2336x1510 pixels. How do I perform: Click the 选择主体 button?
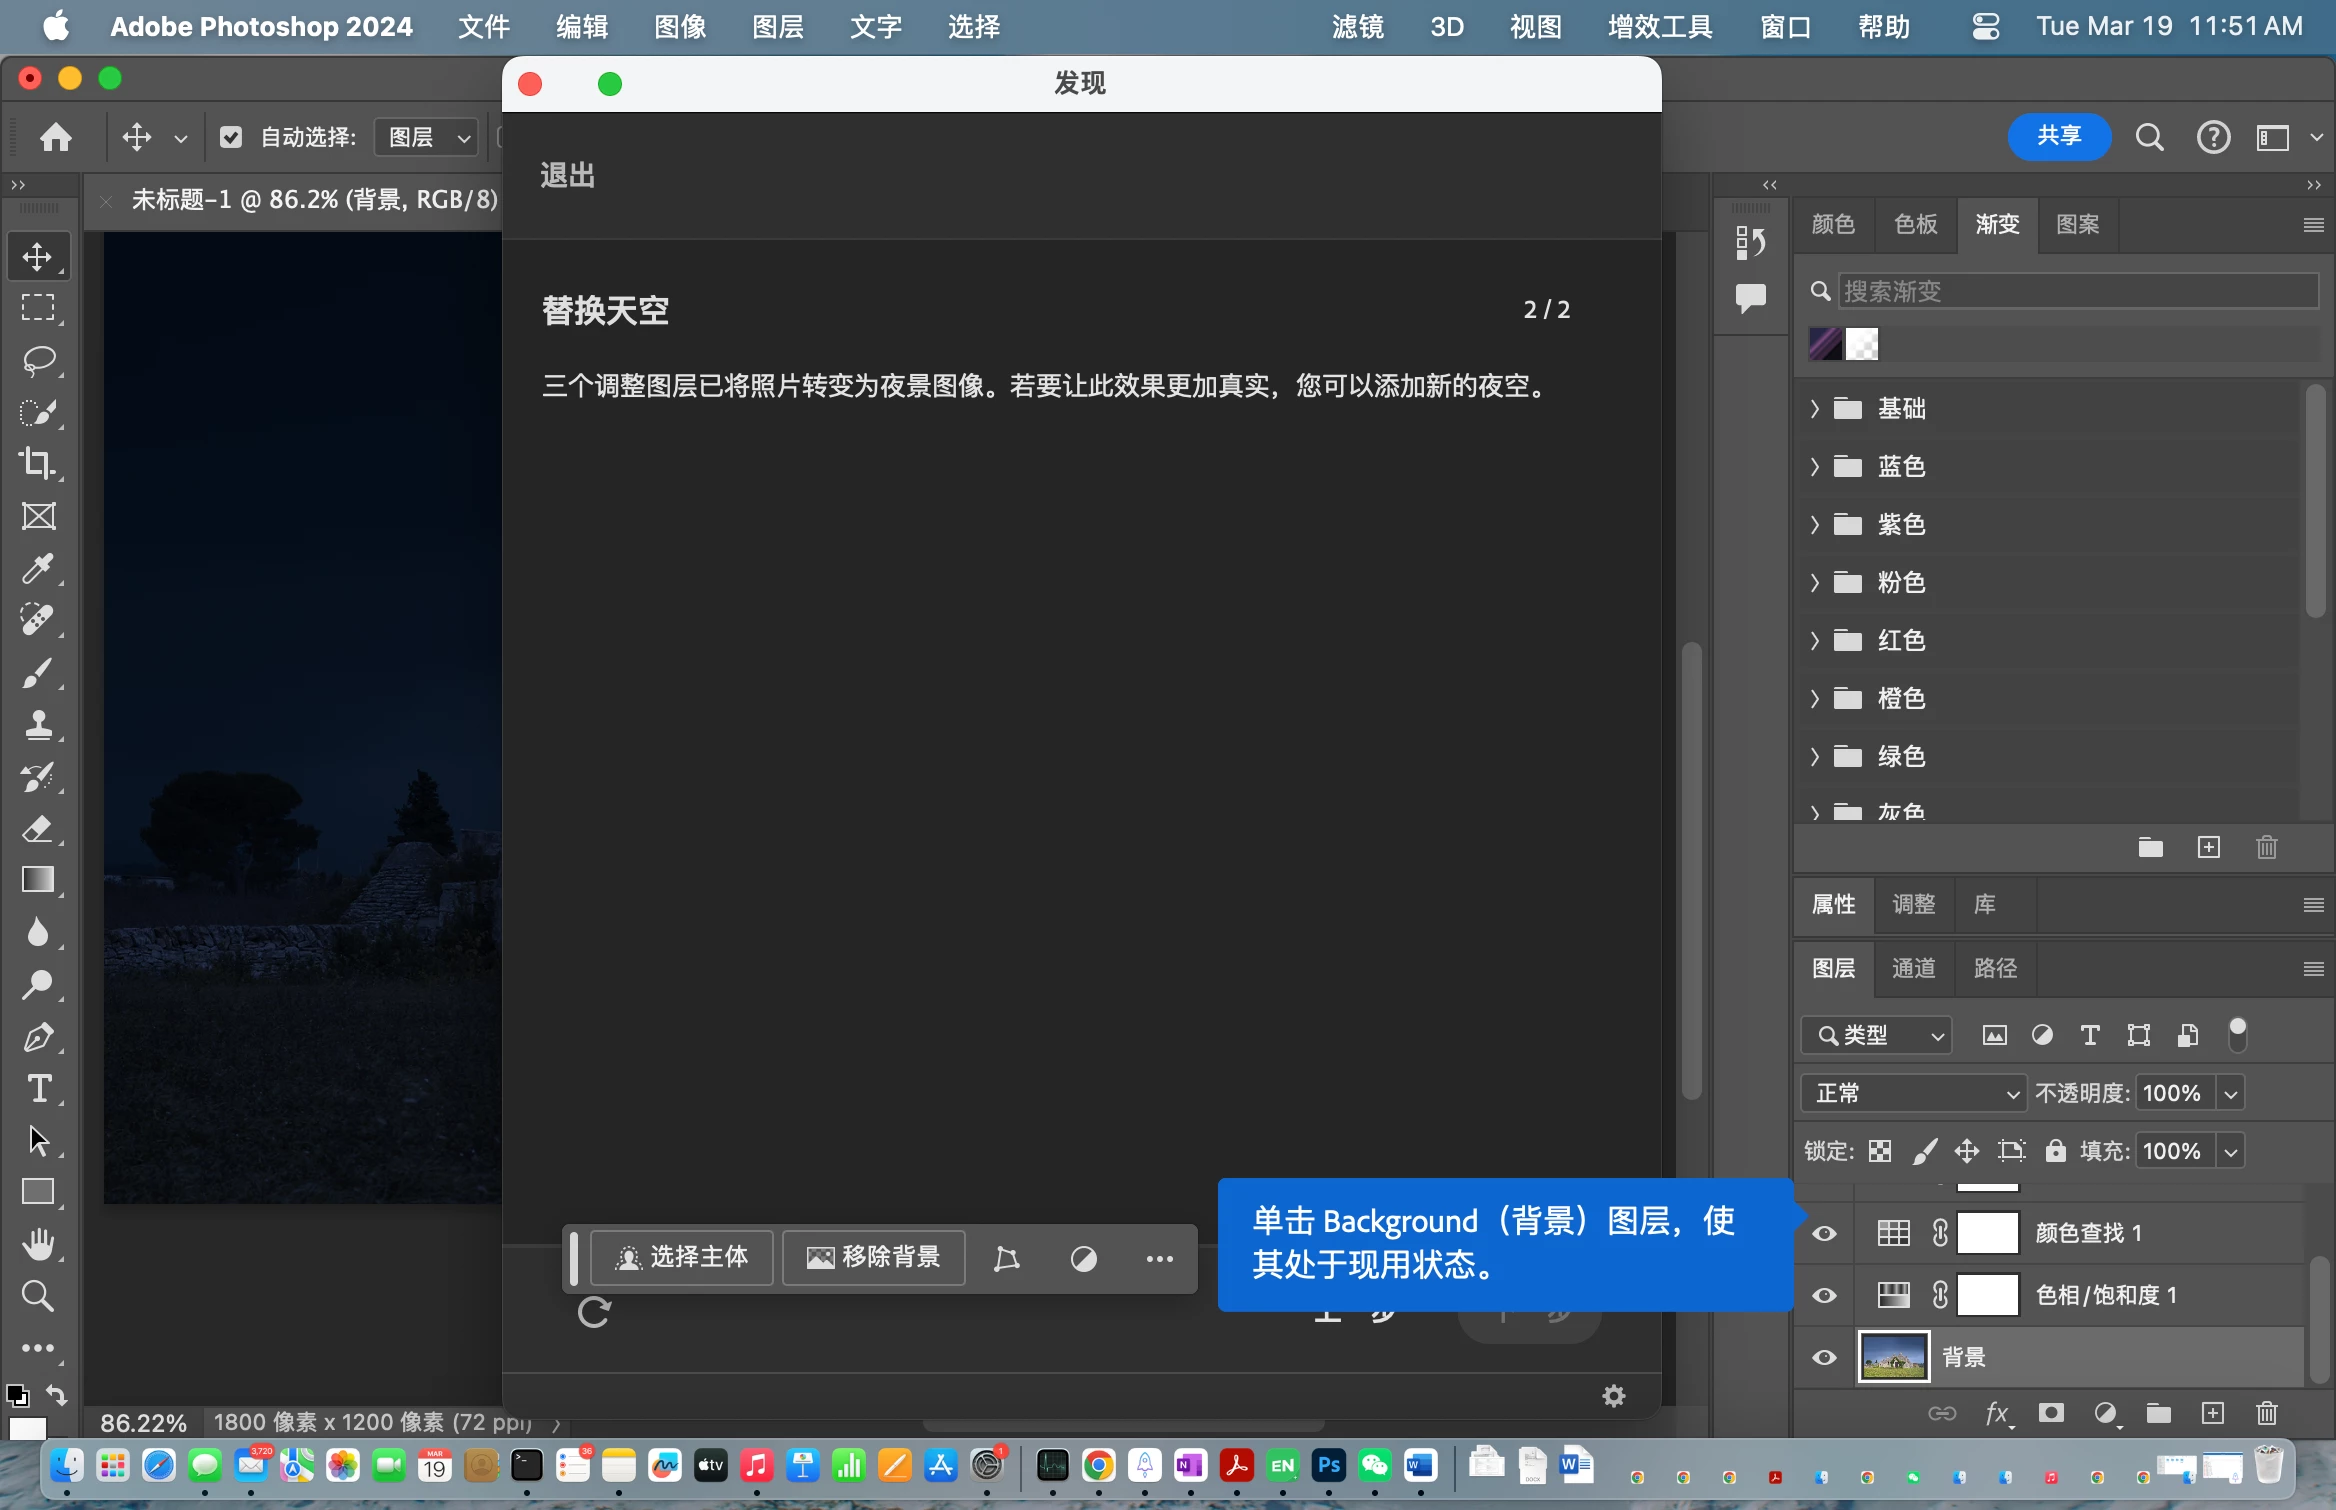pyautogui.click(x=682, y=1257)
